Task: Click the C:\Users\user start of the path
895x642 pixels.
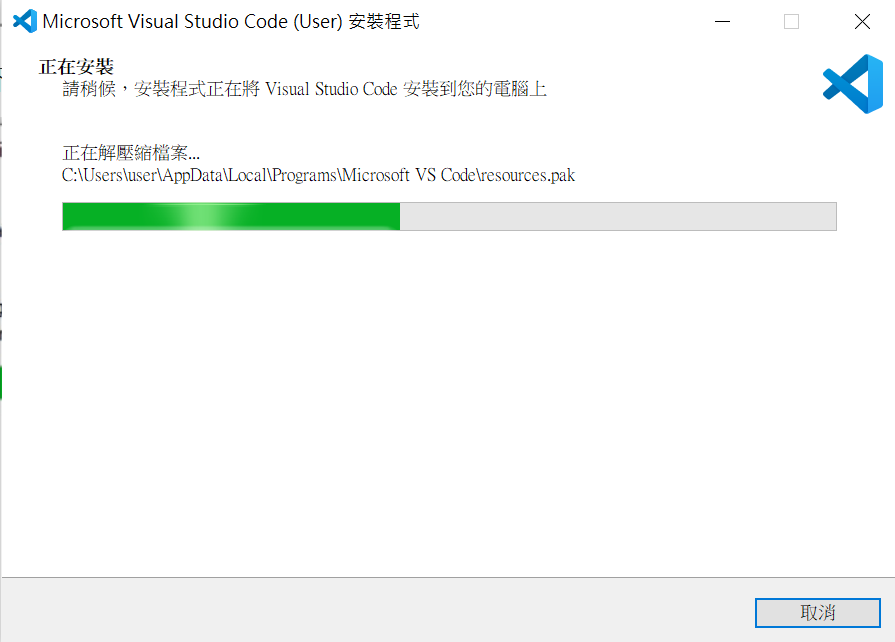Action: [110, 175]
